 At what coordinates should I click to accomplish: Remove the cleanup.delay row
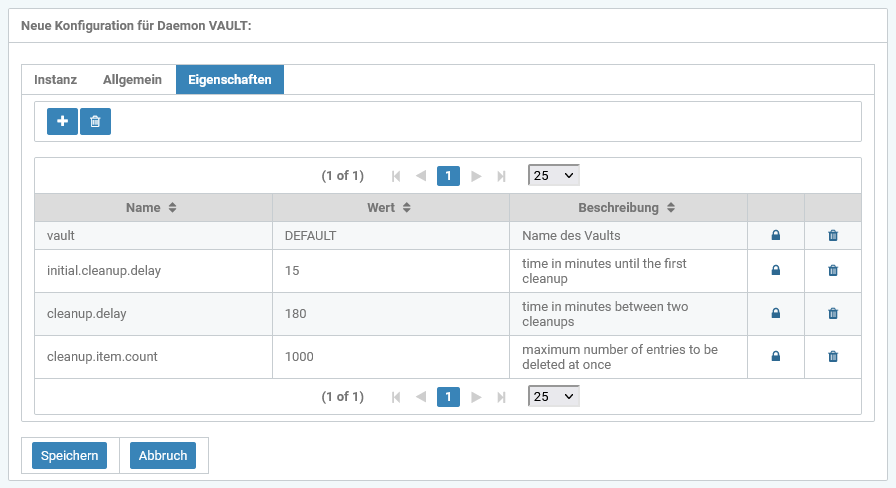click(833, 314)
